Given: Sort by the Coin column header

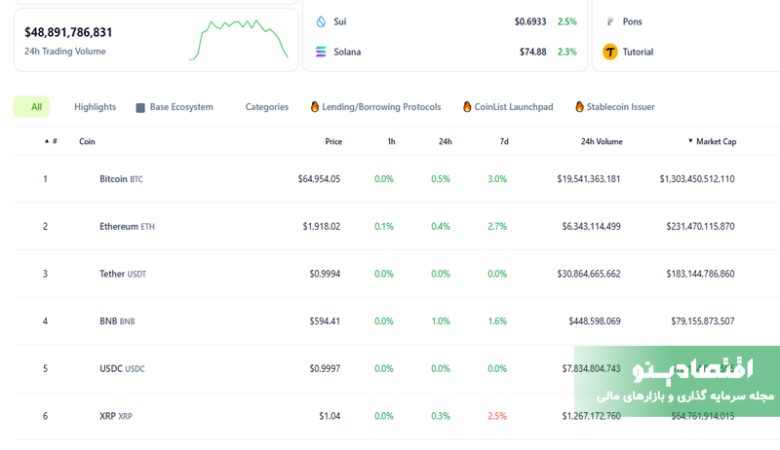Looking at the screenshot, I should [x=87, y=141].
